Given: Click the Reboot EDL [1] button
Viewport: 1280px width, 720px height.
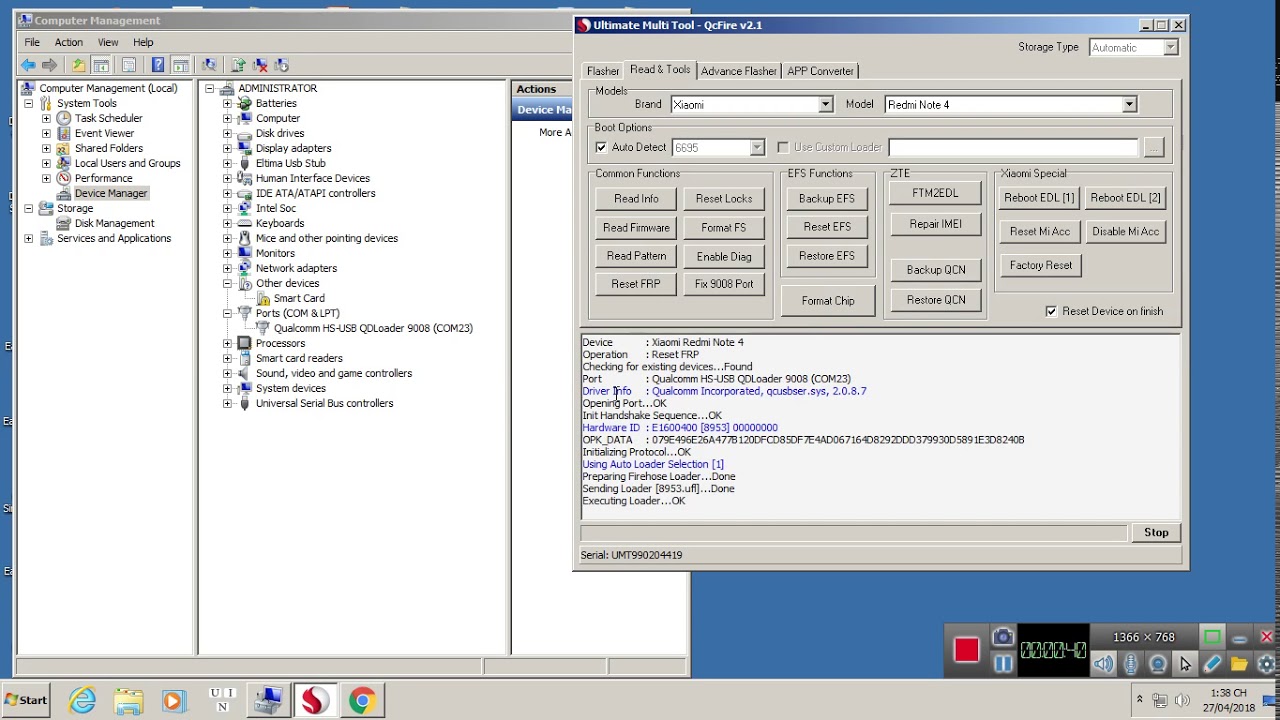Looking at the screenshot, I should click(1039, 198).
